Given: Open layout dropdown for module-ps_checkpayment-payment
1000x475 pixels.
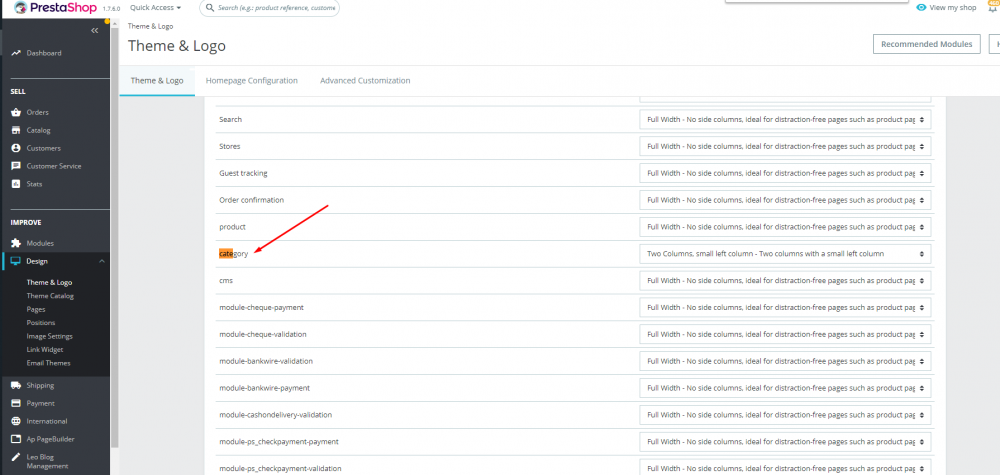Looking at the screenshot, I should (785, 441).
